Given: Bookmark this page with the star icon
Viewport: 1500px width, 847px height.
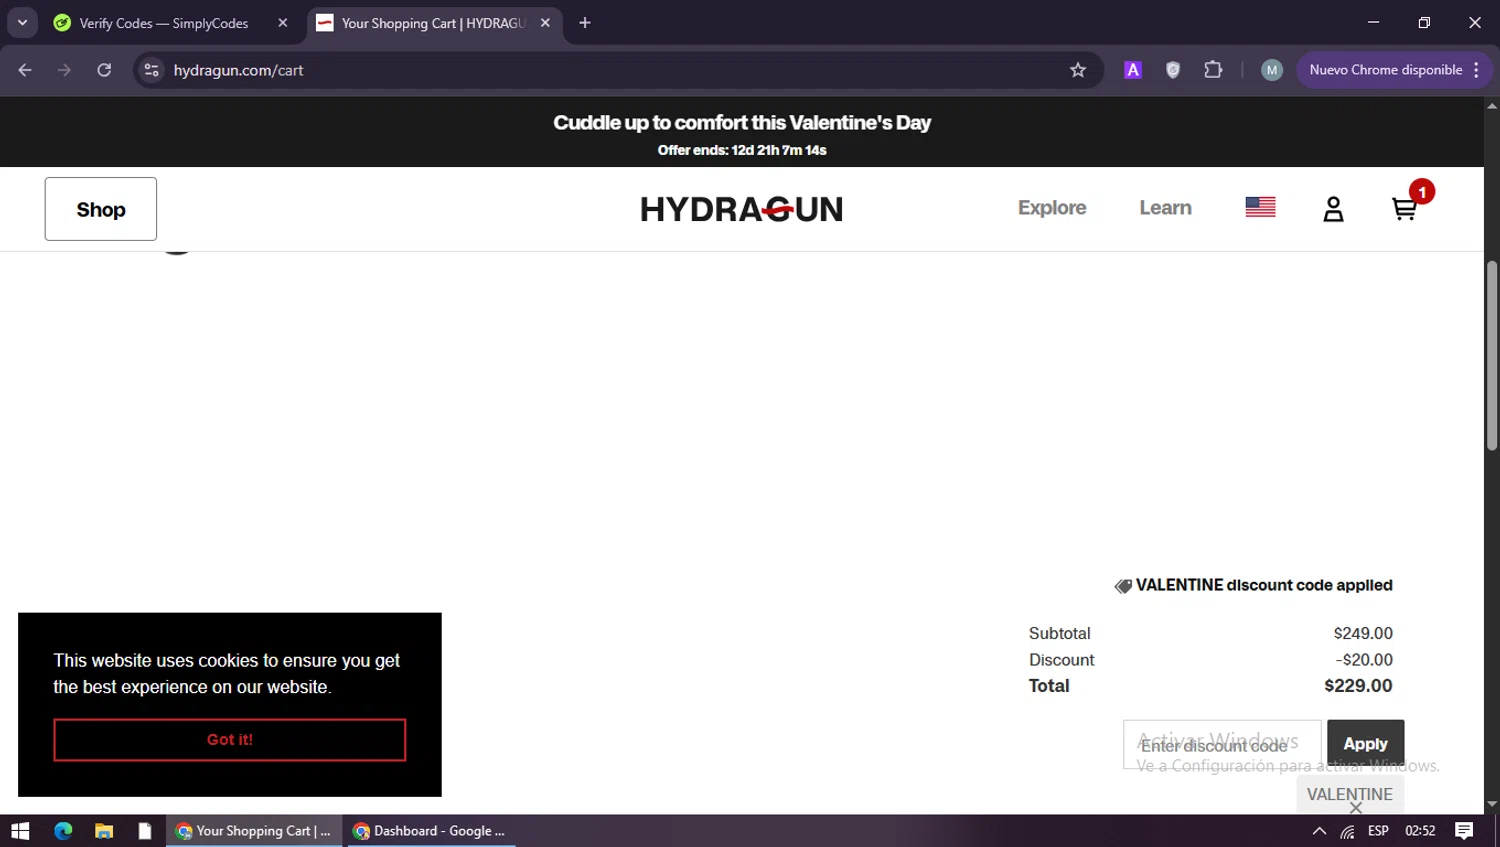Looking at the screenshot, I should pos(1078,70).
